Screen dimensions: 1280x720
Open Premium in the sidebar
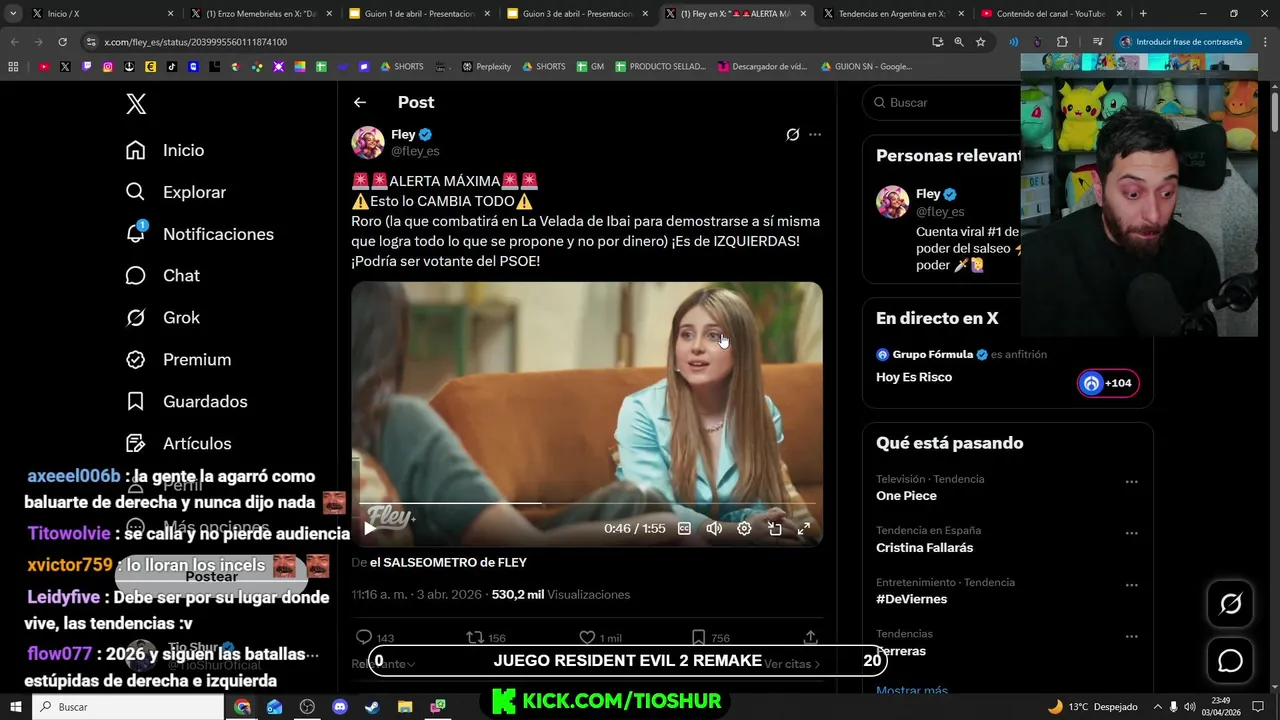pos(178,359)
